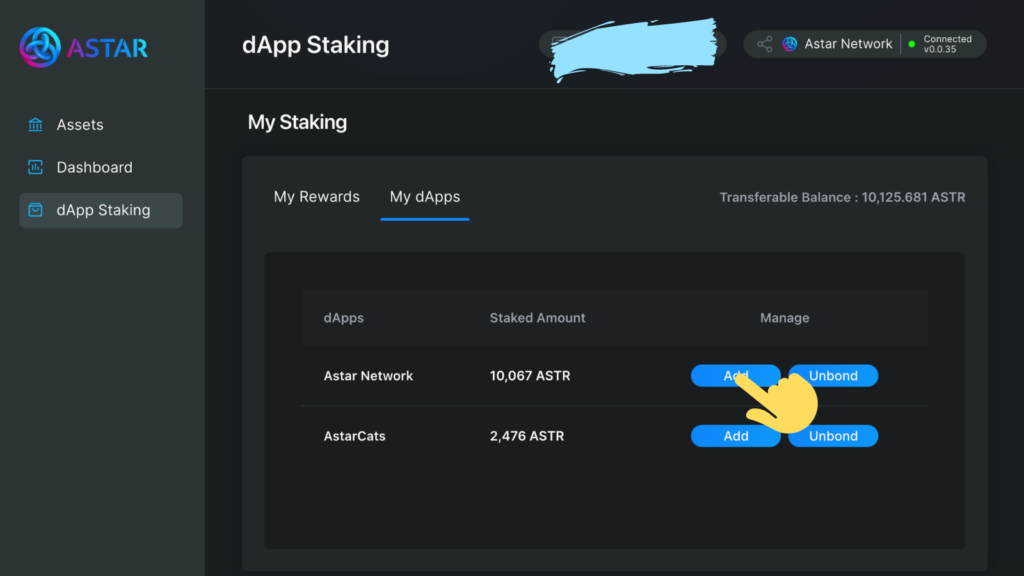1024x576 pixels.
Task: Unbond stake from AstarCats
Action: (833, 436)
